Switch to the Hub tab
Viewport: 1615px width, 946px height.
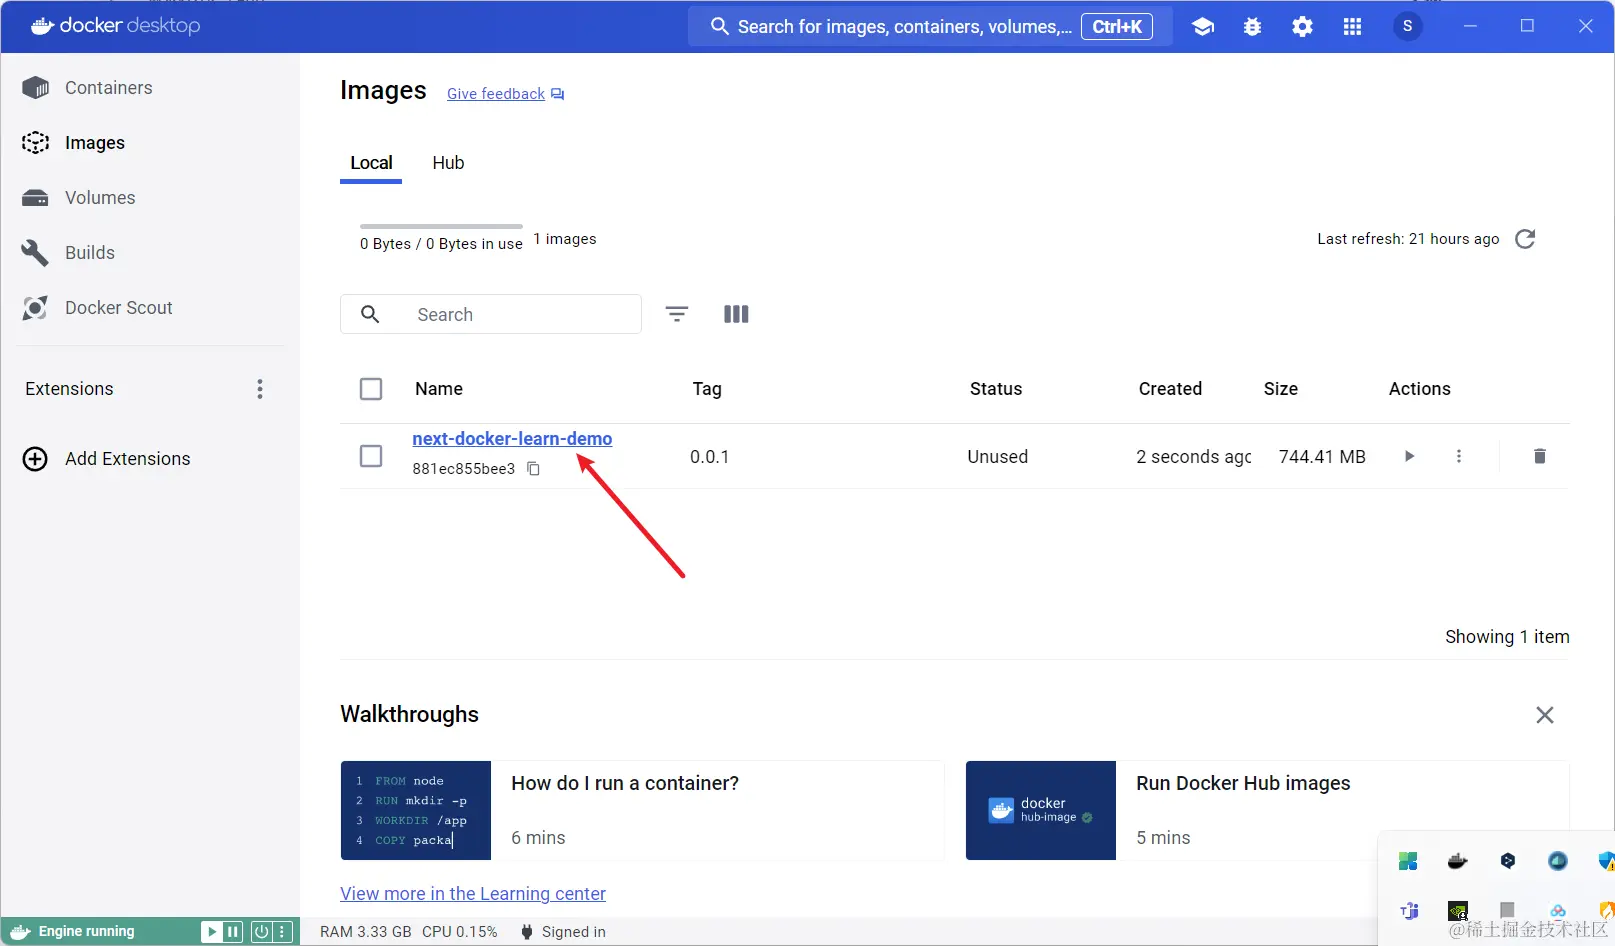click(x=448, y=163)
